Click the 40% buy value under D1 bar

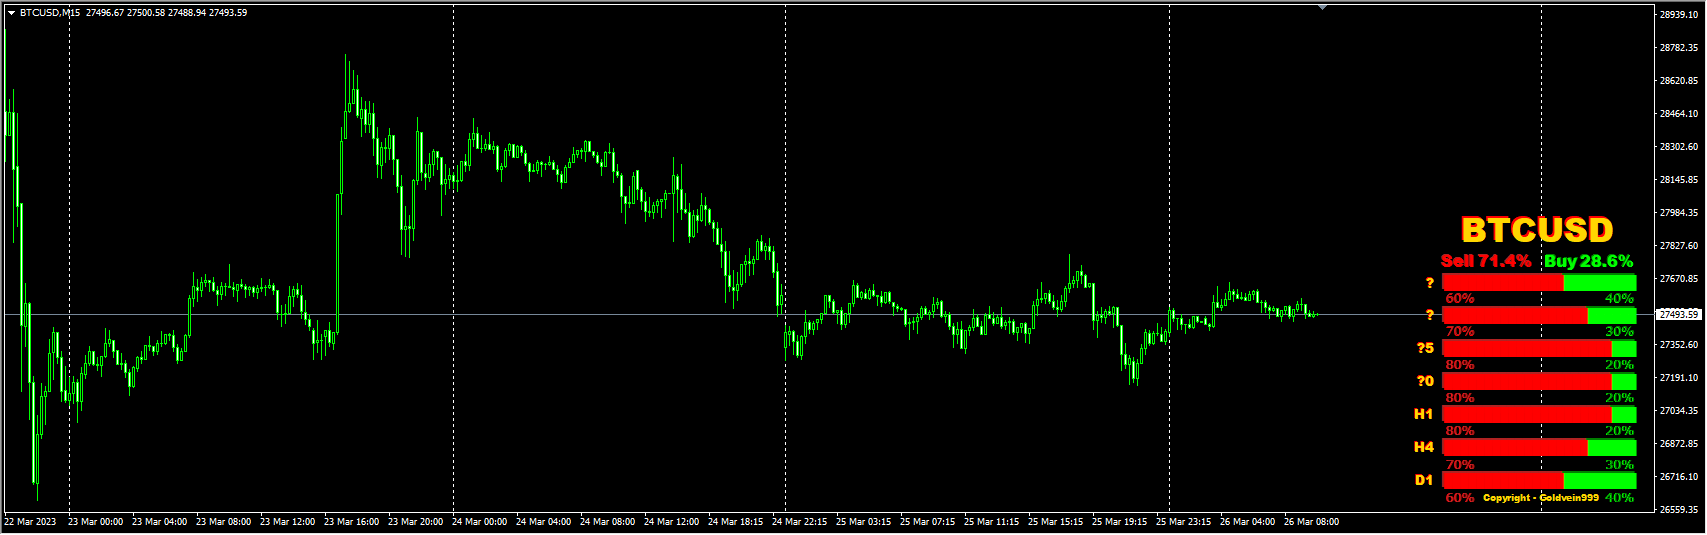pos(1619,497)
